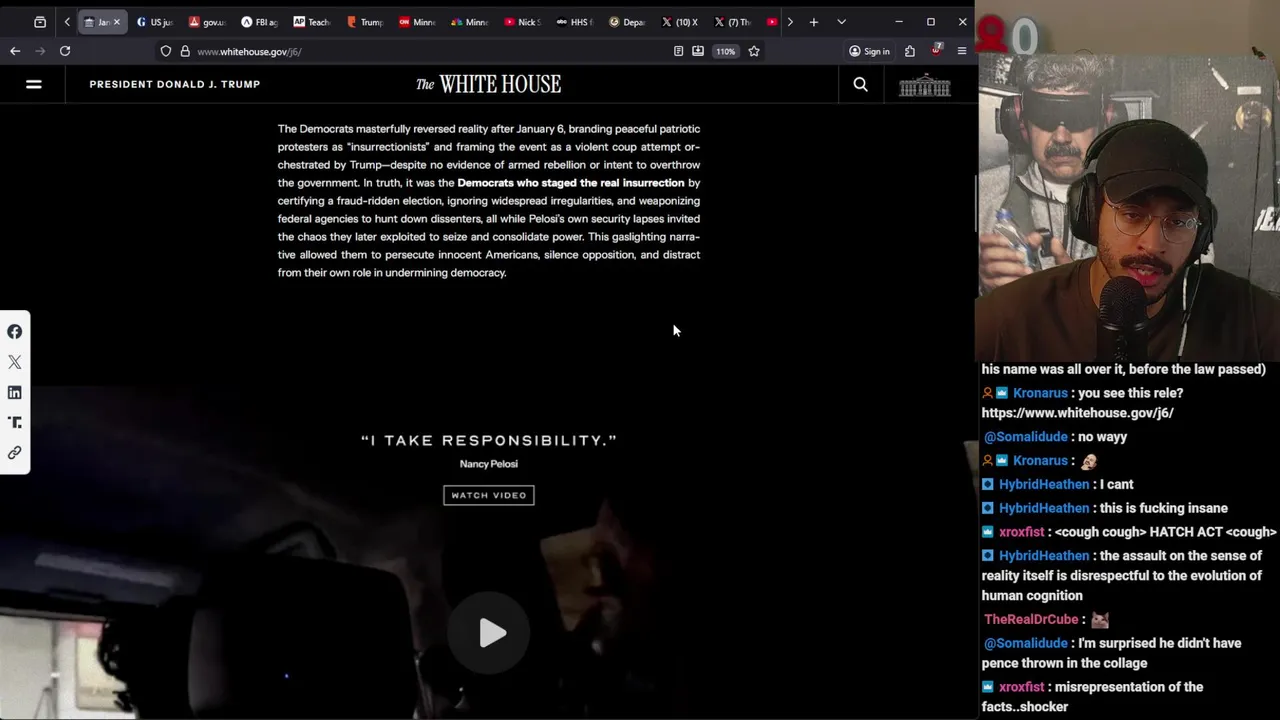This screenshot has height=720, width=1280.
Task: Click xroxfist username on 'HATCH ACT' message
Action: [x=1021, y=532]
